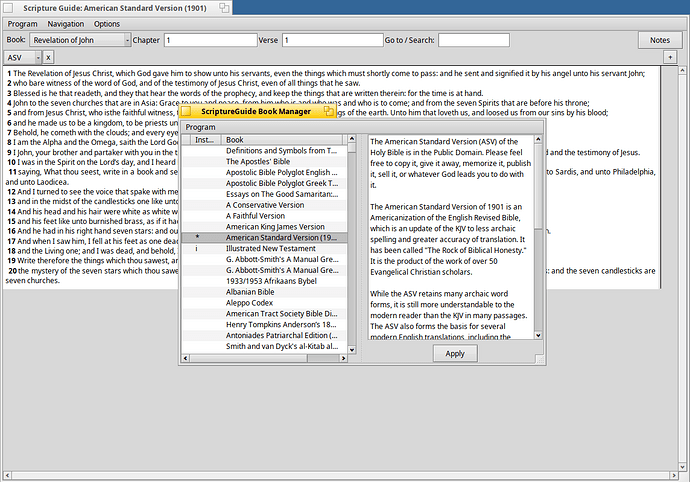690x482 pixels.
Task: Select Antoniades Patriarchal Edition row
Action: 264,335
